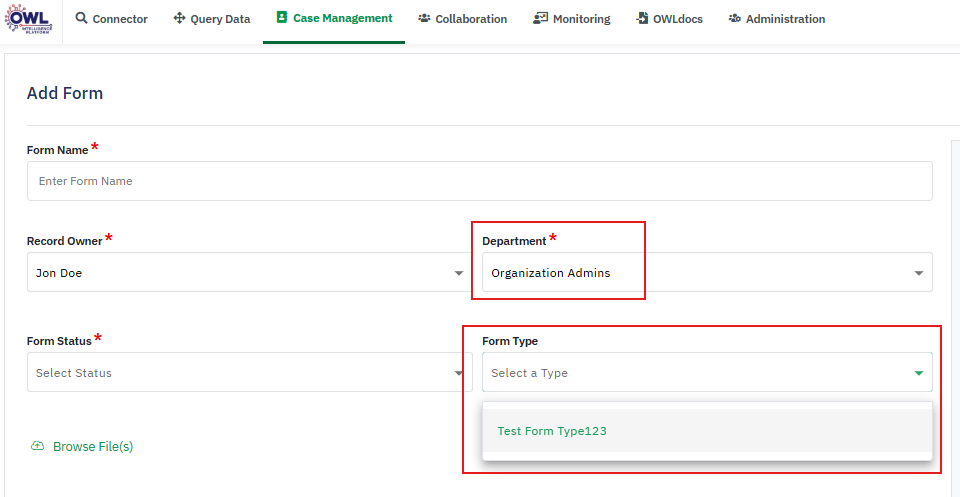Screen dimensions: 960x497
Task: Click the Administration users-gear icon
Action: [735, 19]
